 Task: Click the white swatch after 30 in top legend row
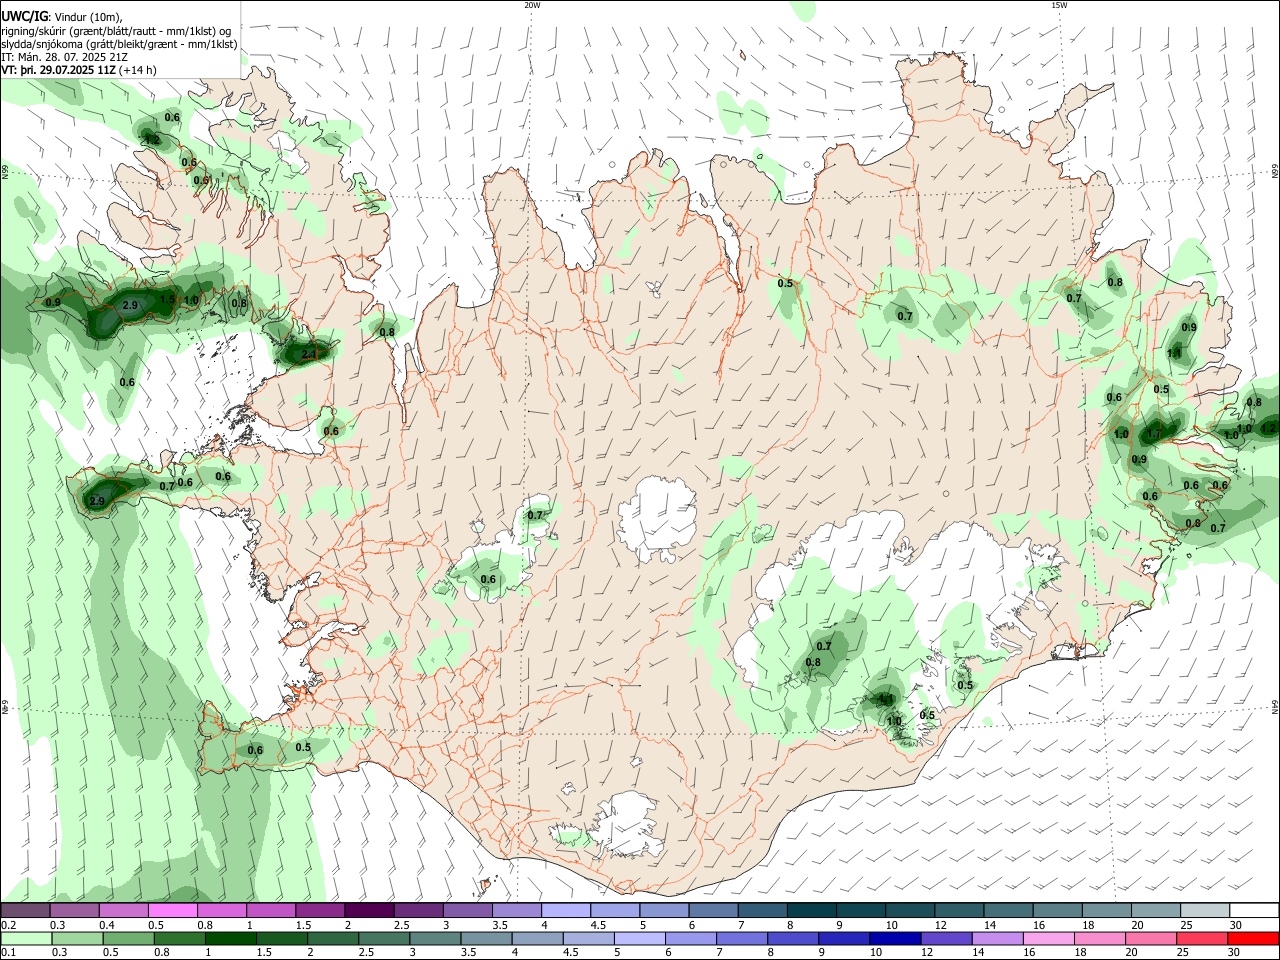coord(1252,911)
